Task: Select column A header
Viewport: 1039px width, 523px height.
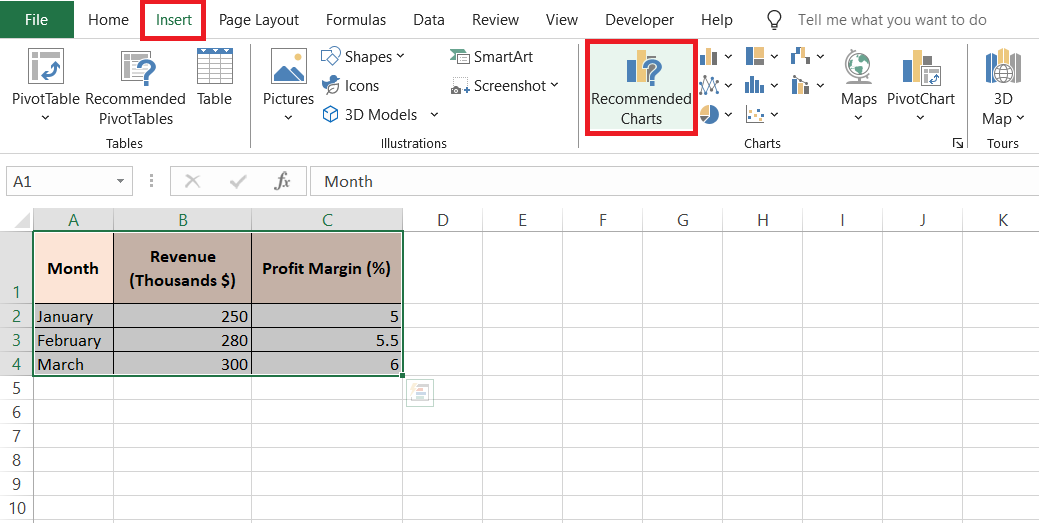Action: tap(74, 219)
